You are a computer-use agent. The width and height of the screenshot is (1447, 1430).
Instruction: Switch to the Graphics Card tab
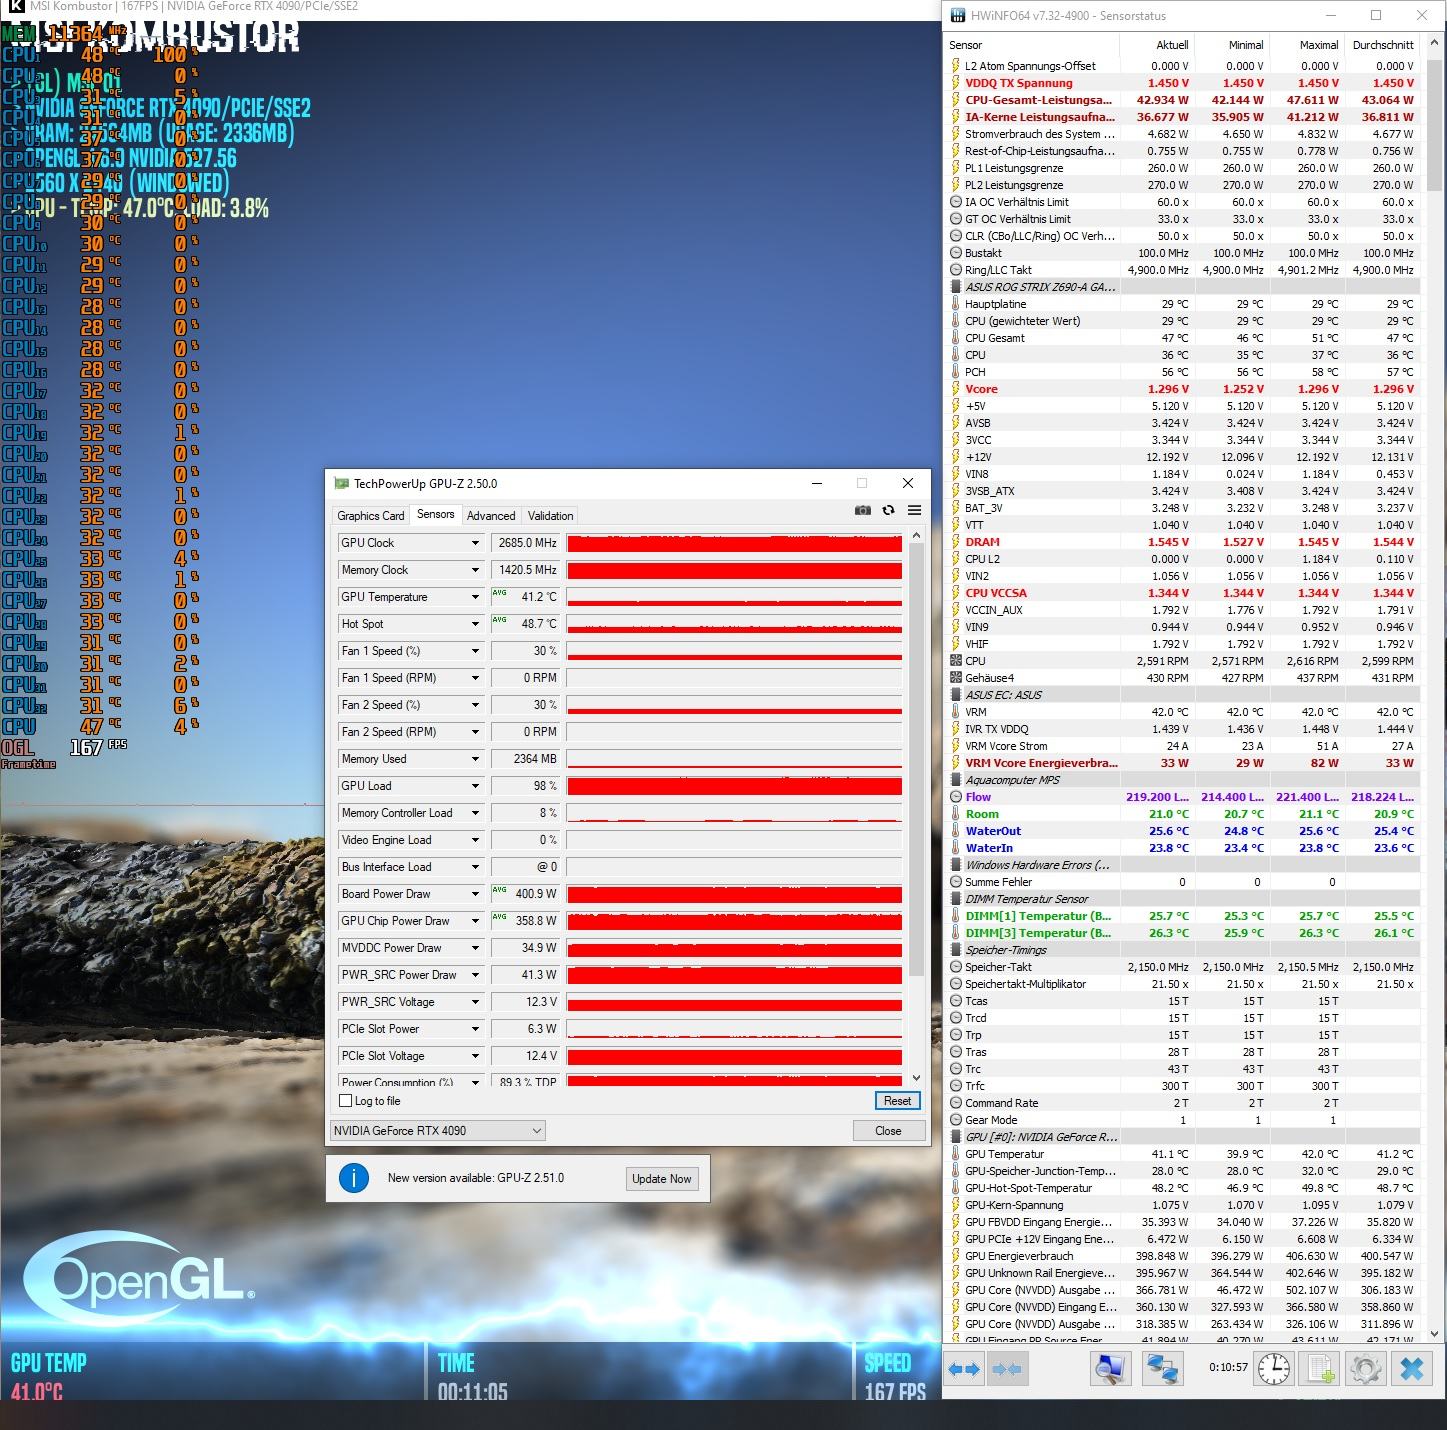[x=371, y=516]
